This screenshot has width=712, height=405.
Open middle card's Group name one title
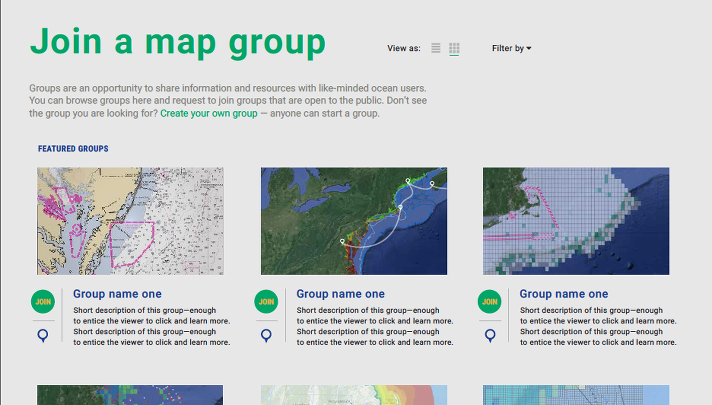coord(341,294)
